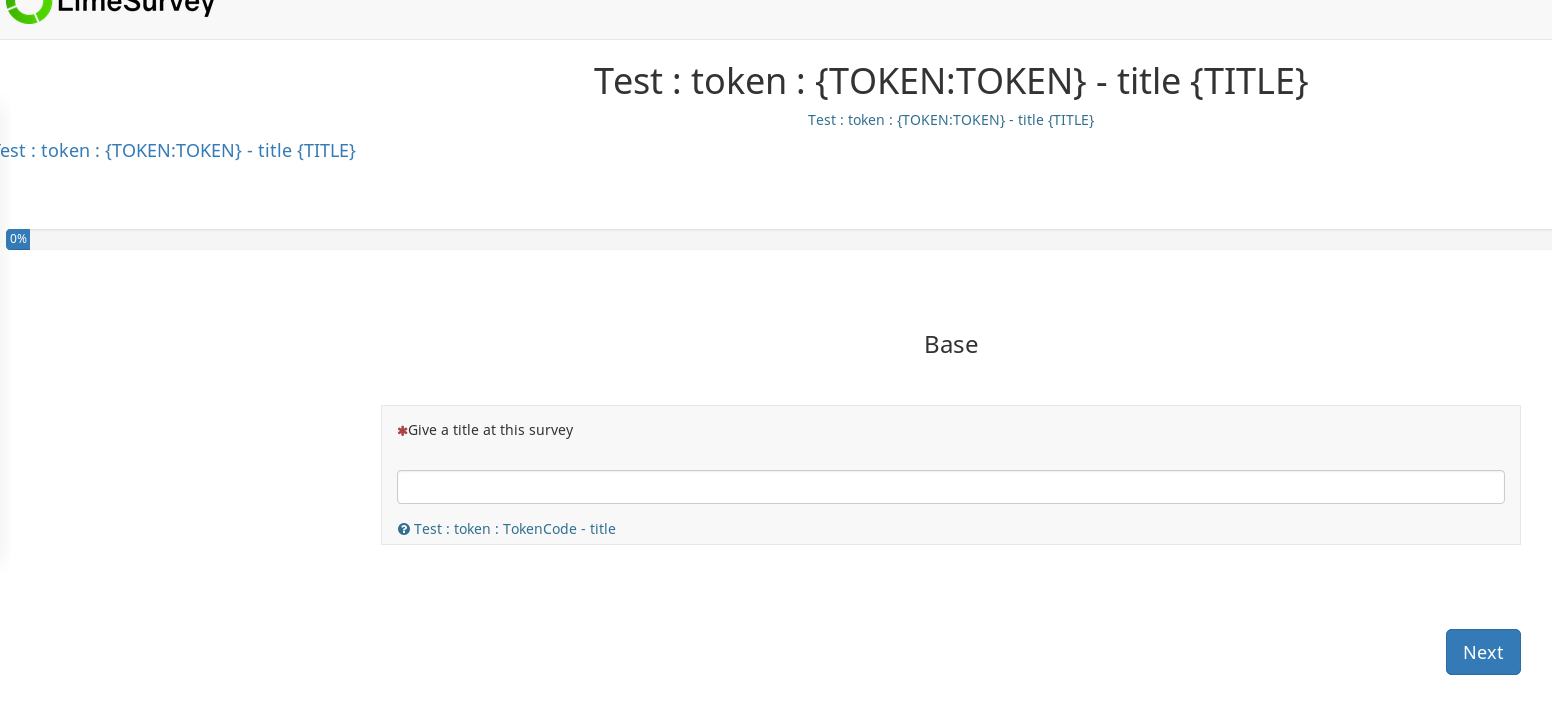Viewport: 1552px width, 709px height.
Task: Focus the survey title text input
Action: [950, 487]
